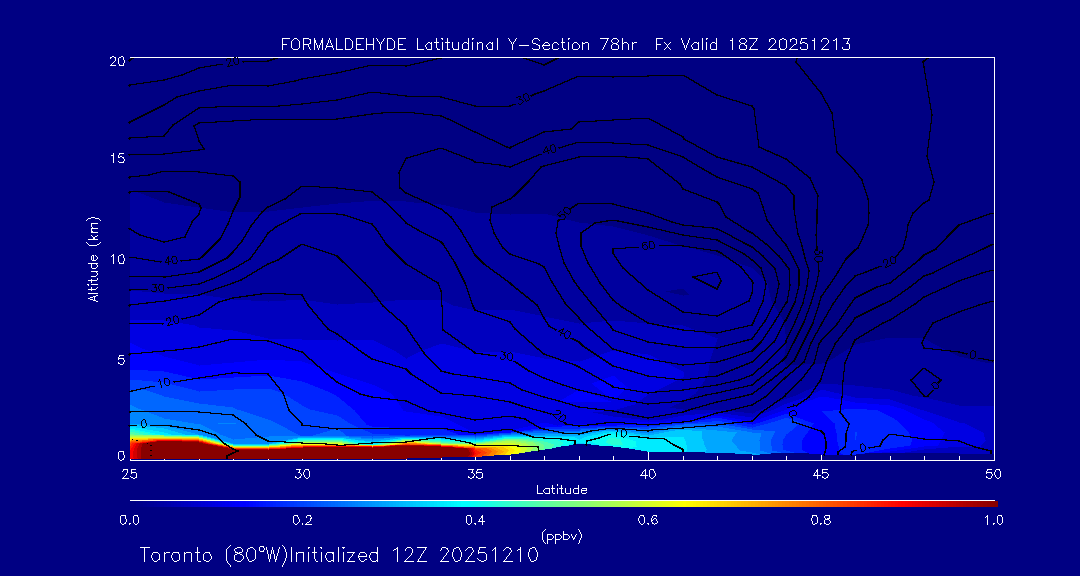Select the 15 tick on the altitude axis

click(116, 159)
